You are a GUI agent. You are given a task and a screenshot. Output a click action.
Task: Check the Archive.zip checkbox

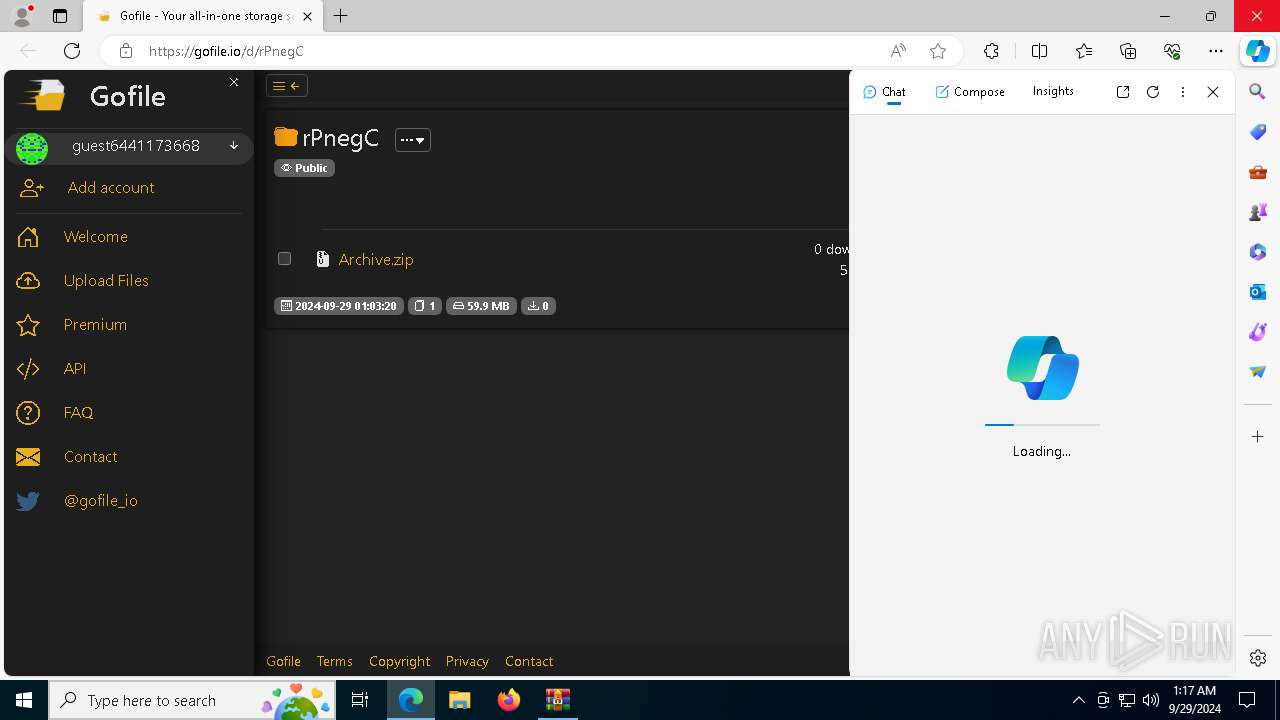click(284, 258)
